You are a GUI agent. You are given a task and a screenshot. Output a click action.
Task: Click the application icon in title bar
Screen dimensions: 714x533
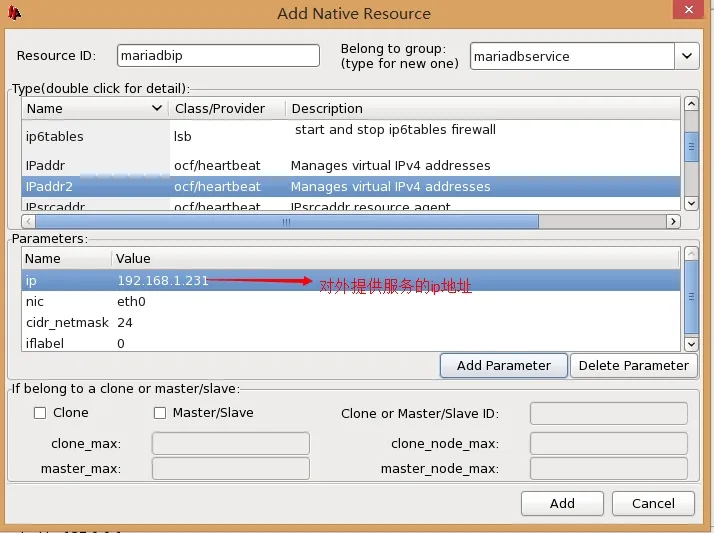14,13
